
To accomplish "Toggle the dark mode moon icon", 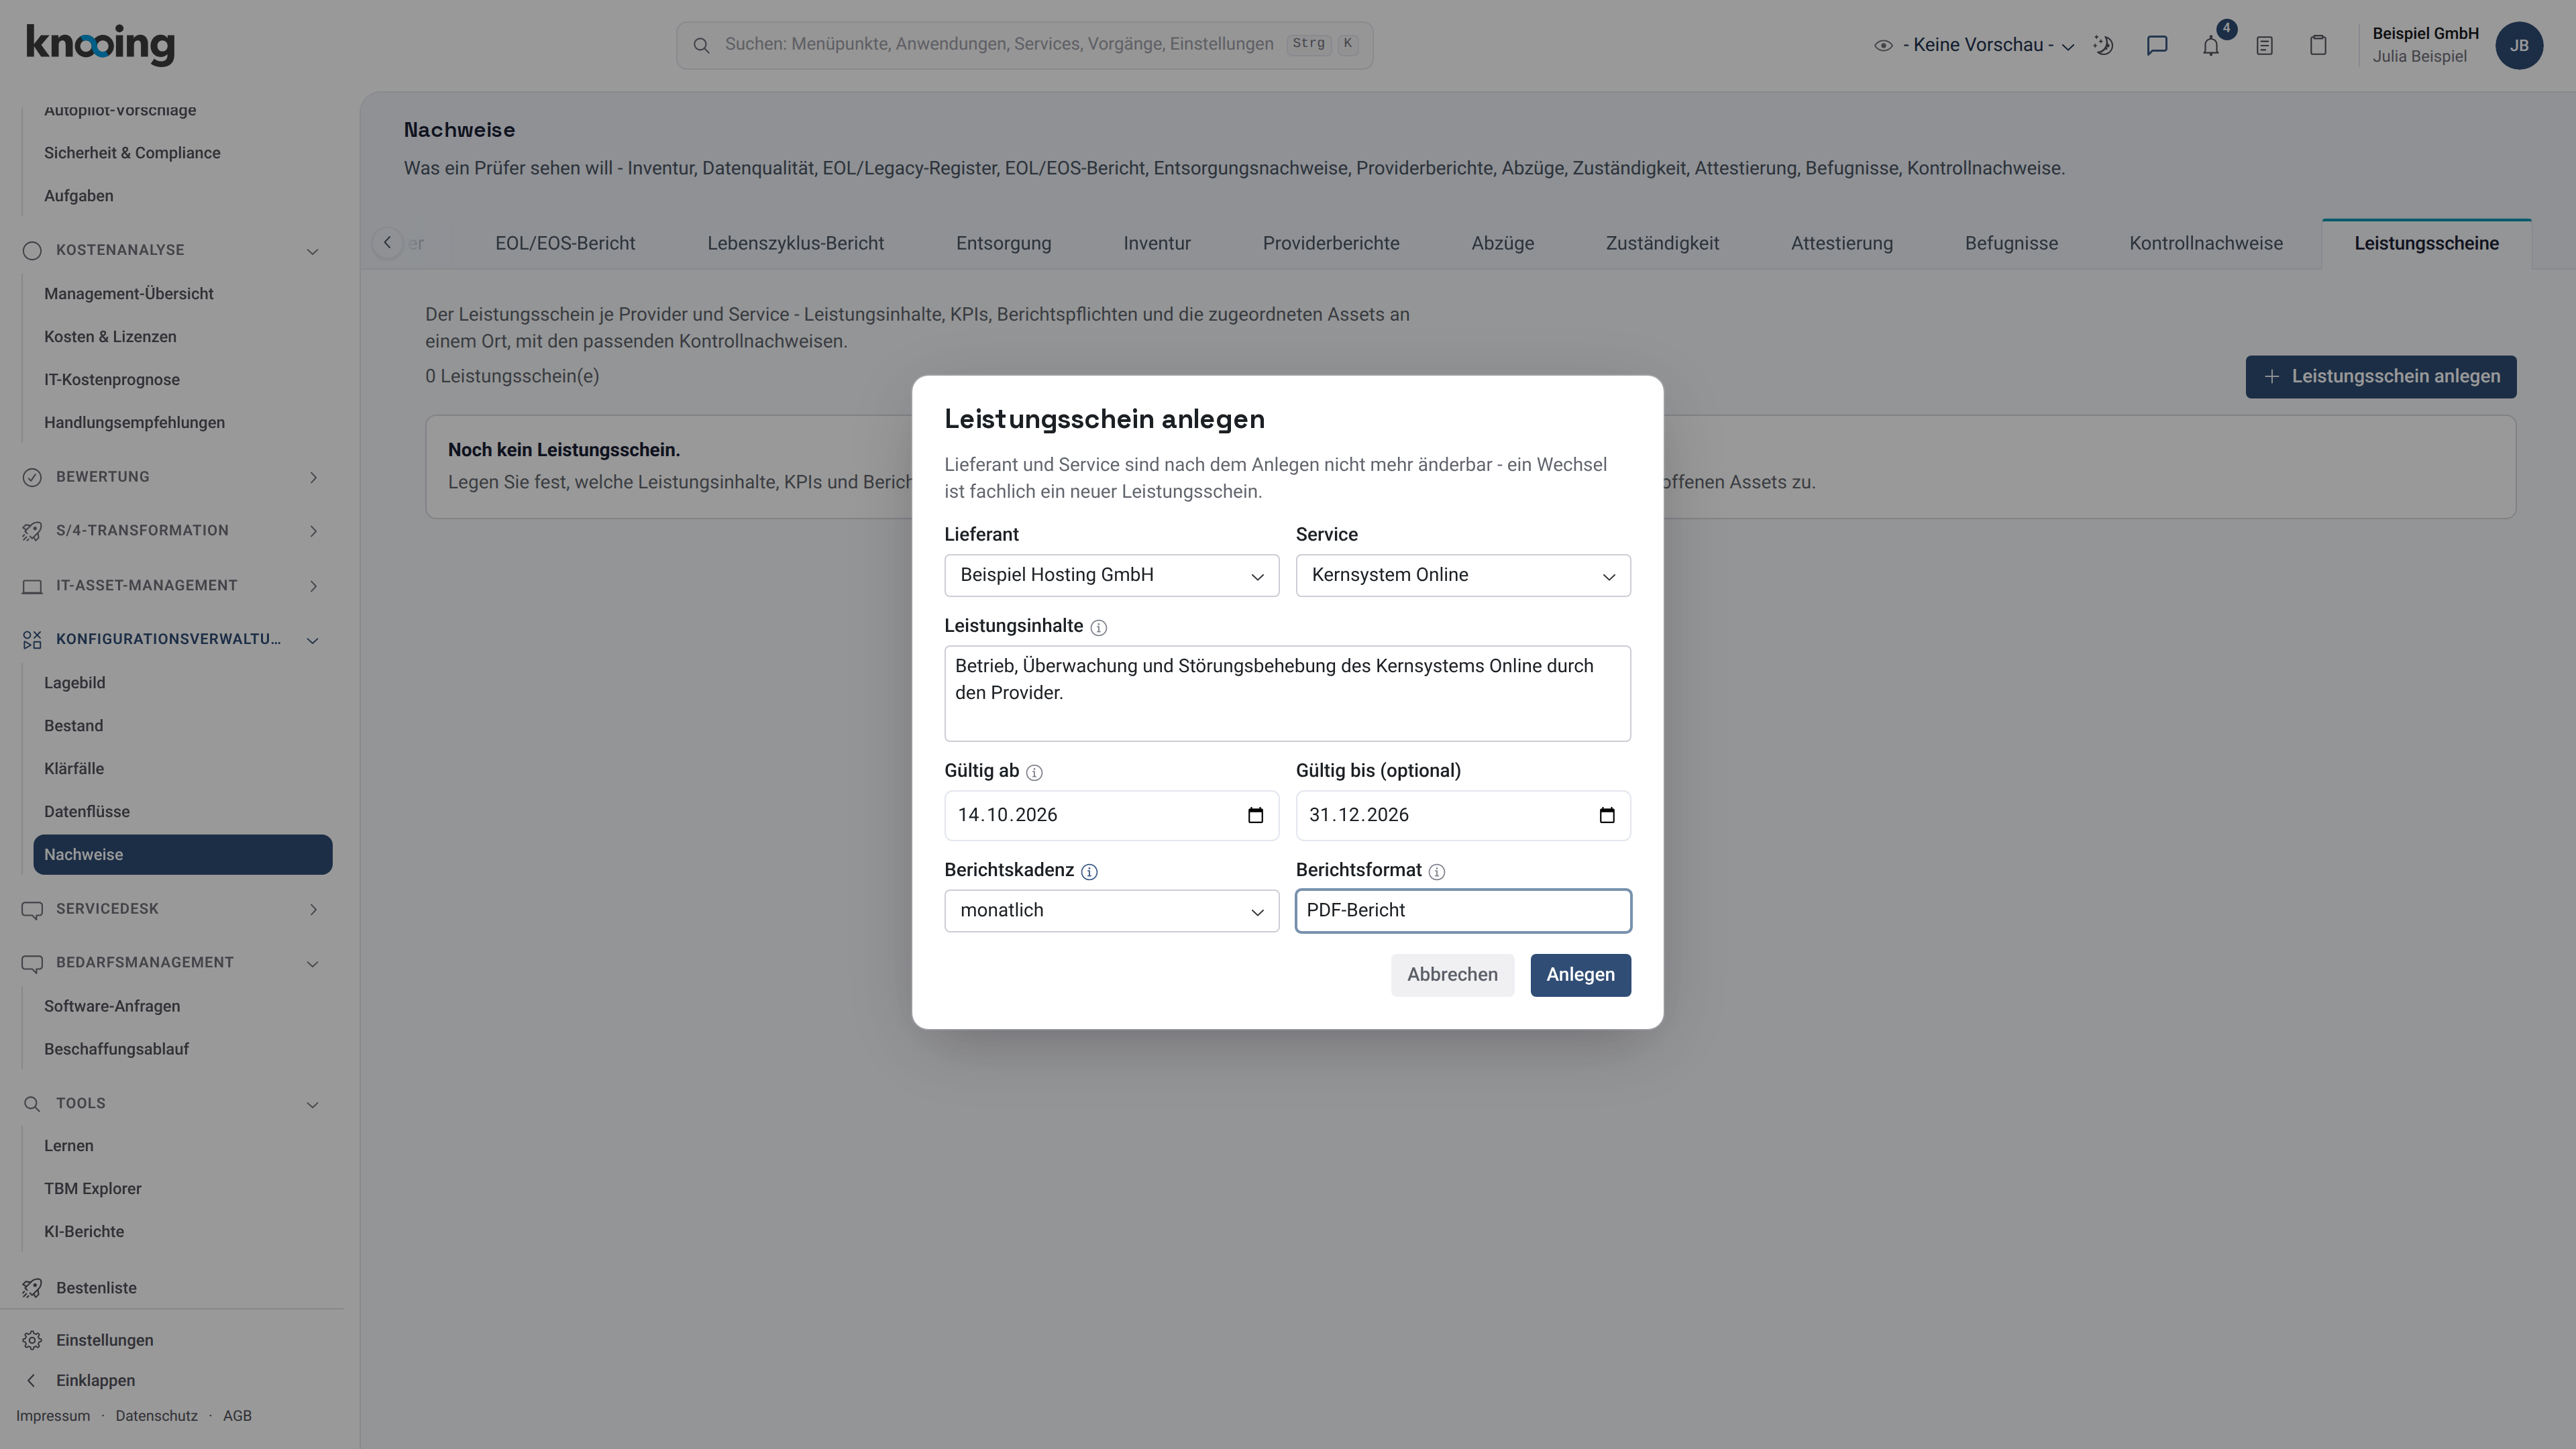I will point(2103,45).
